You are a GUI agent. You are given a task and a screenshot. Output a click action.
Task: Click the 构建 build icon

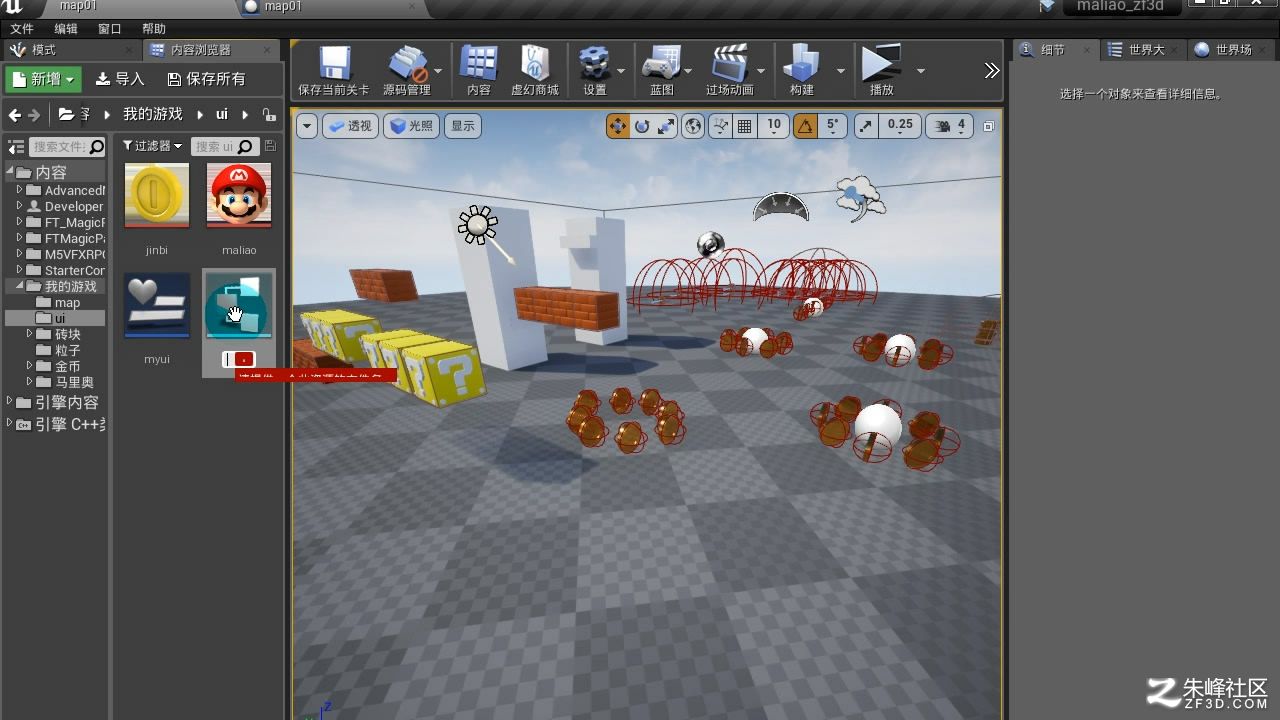(802, 70)
